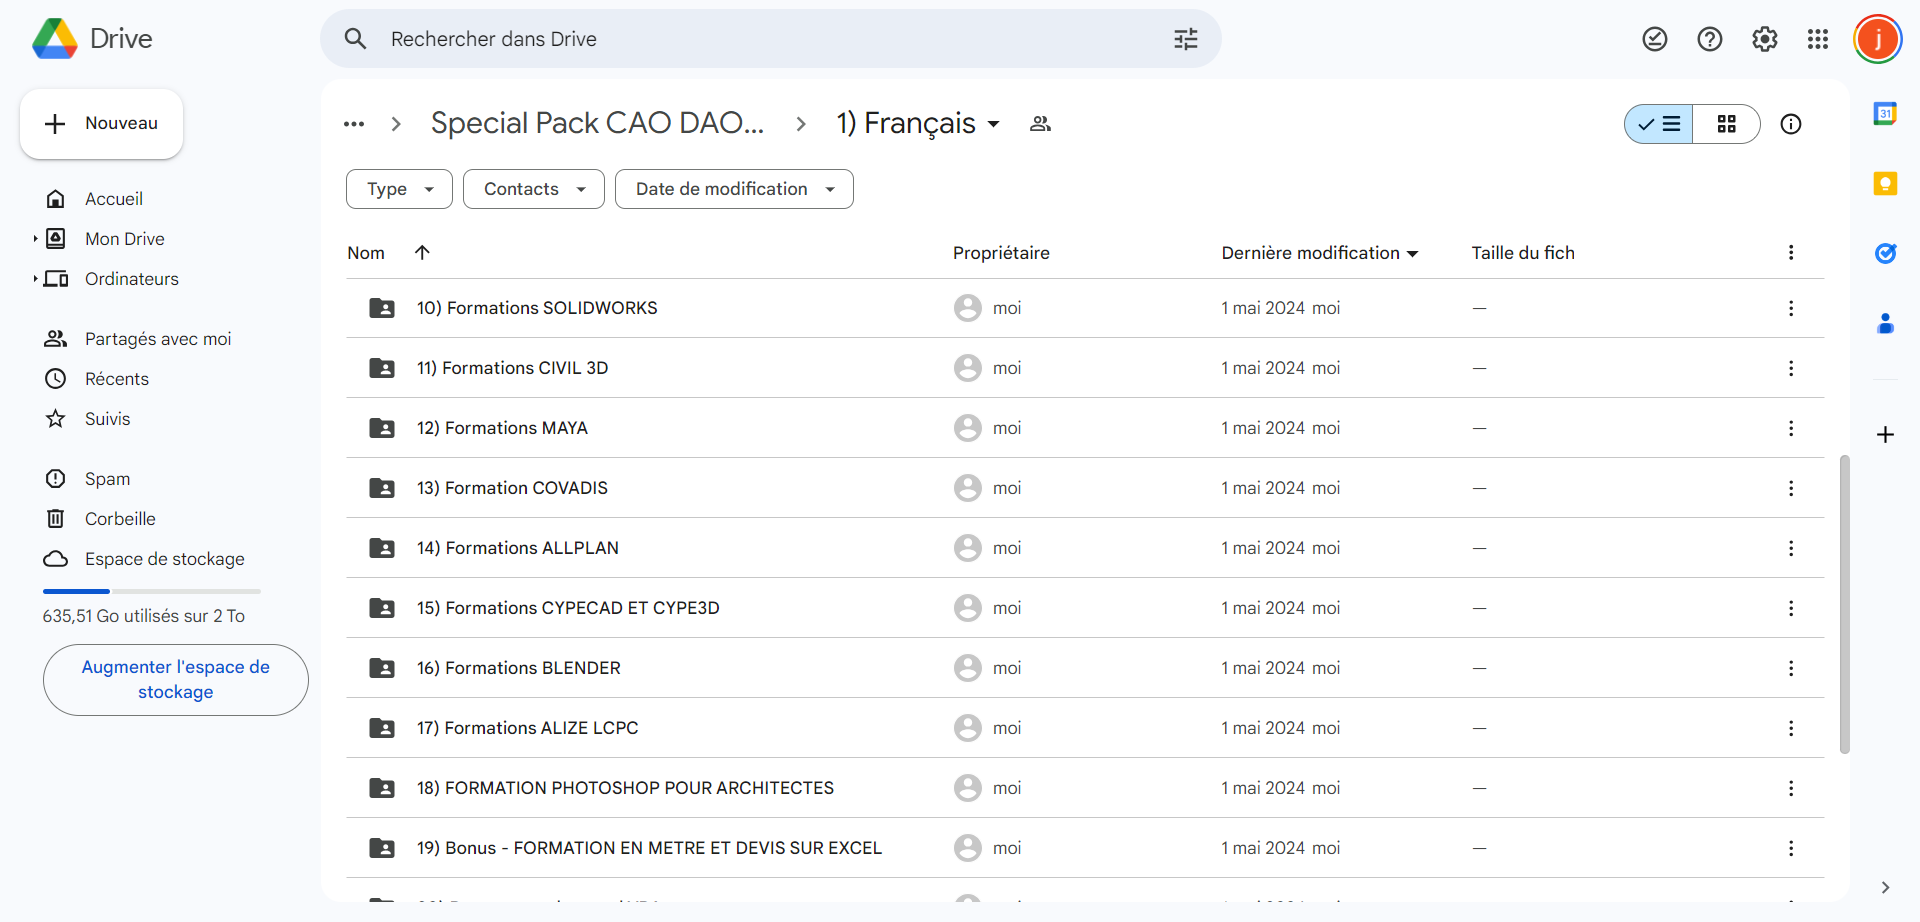Image resolution: width=1920 pixels, height=922 pixels.
Task: Open Date de modification filter dropdown
Action: tap(734, 189)
